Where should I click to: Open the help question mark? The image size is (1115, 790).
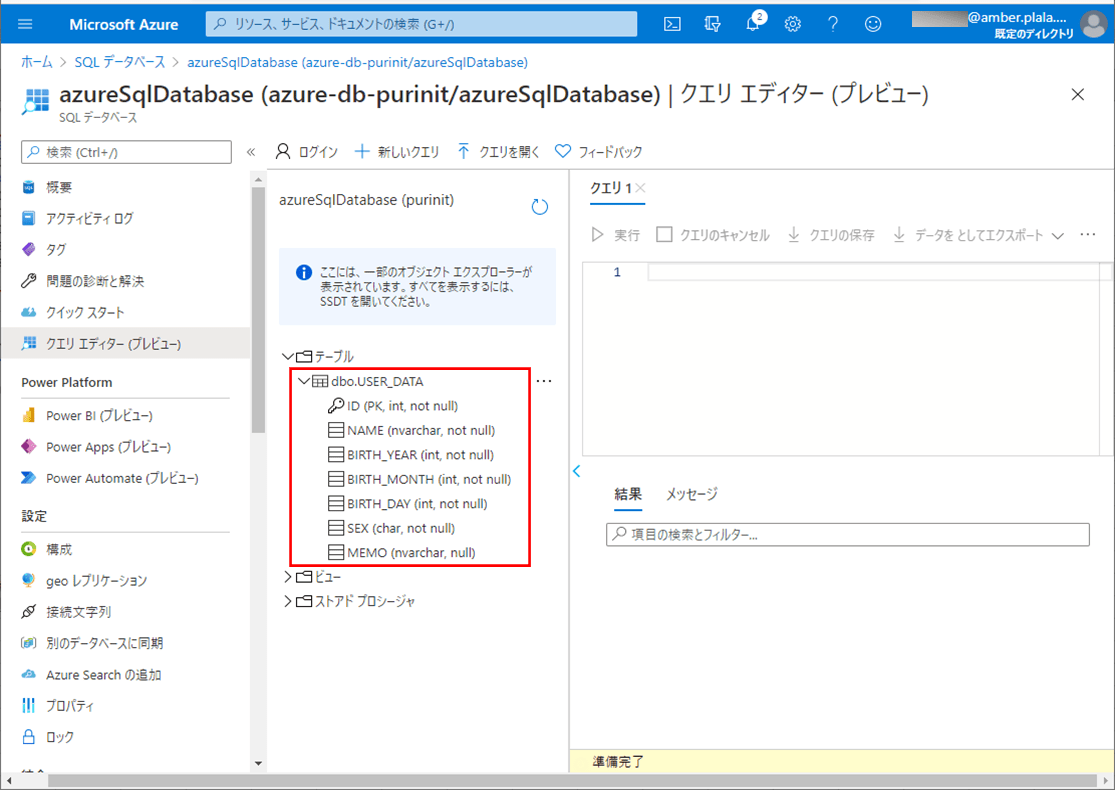point(833,24)
